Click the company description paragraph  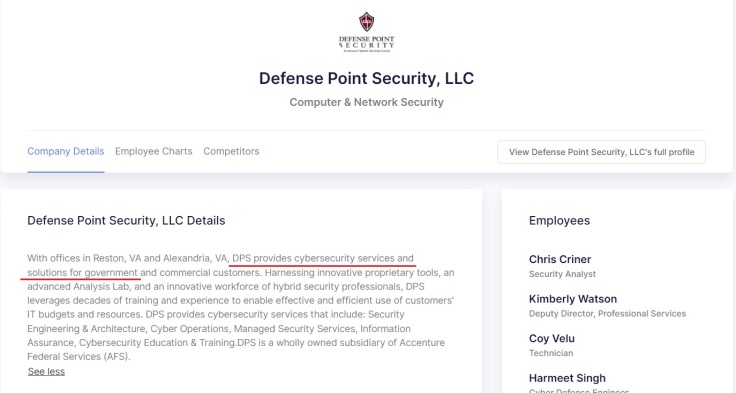click(x=240, y=307)
